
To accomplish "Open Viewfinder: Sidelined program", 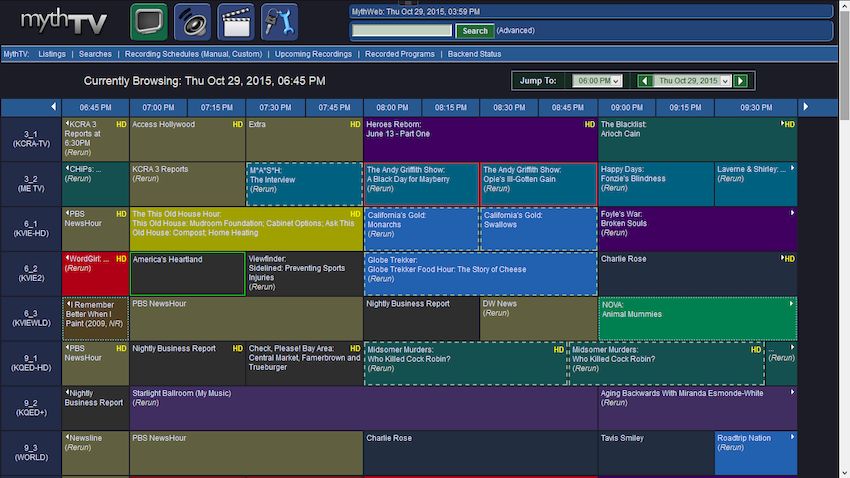I will pos(304,274).
